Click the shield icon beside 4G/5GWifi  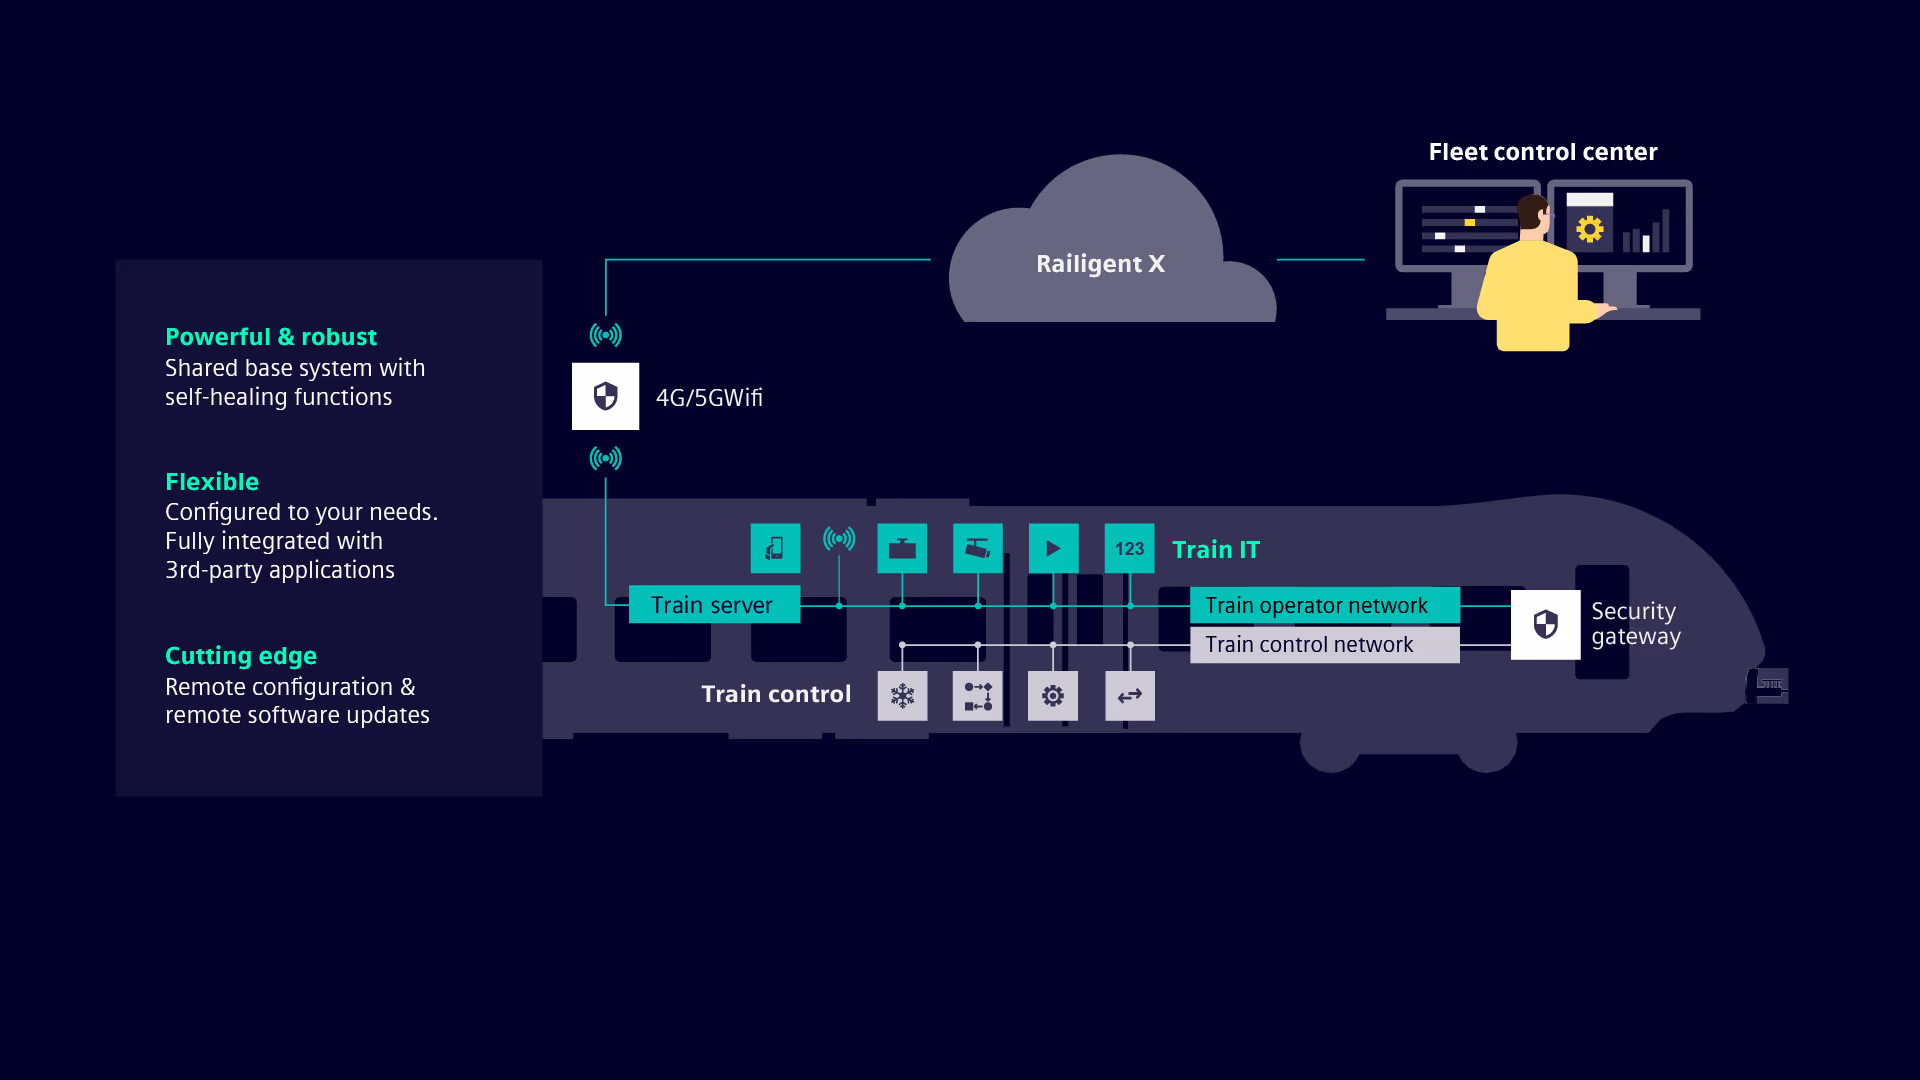[x=605, y=397]
